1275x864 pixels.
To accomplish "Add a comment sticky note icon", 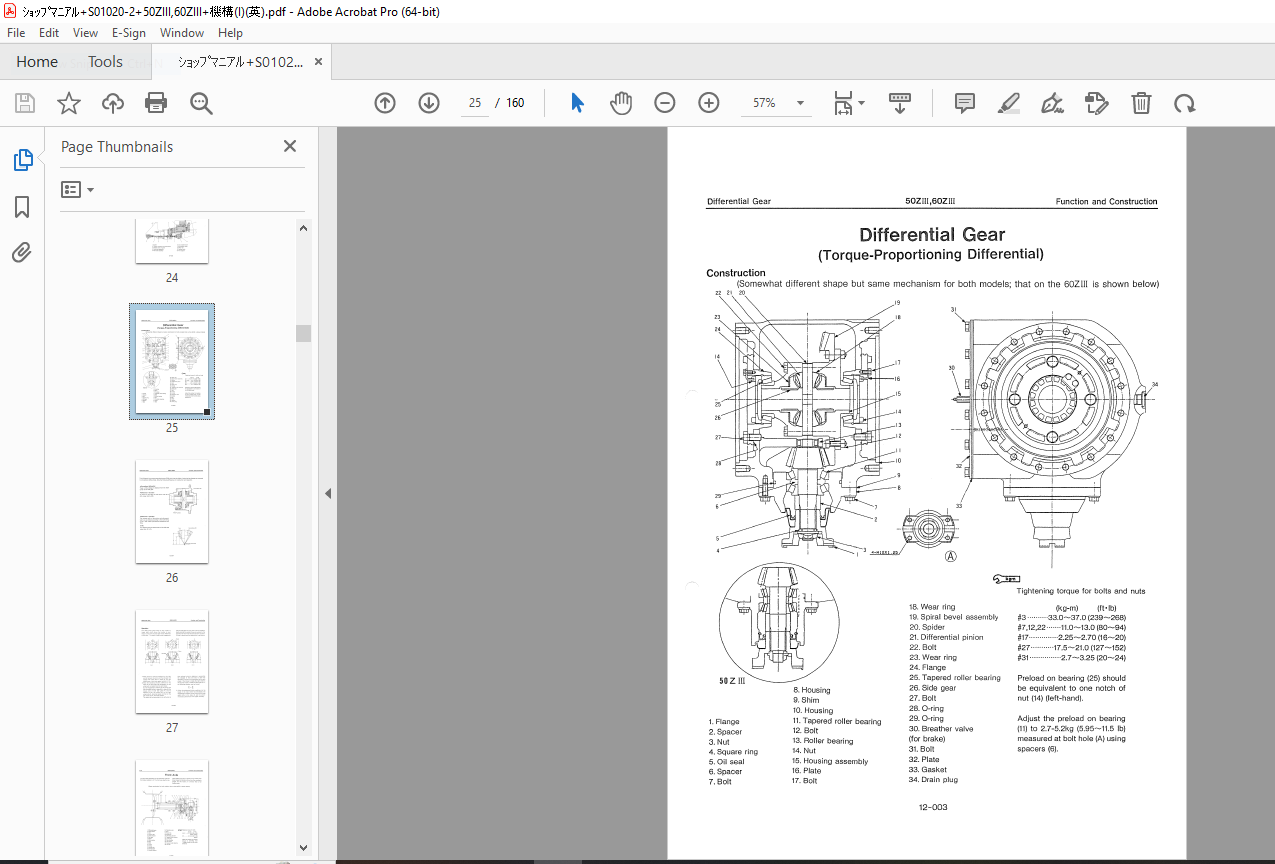I will point(965,103).
